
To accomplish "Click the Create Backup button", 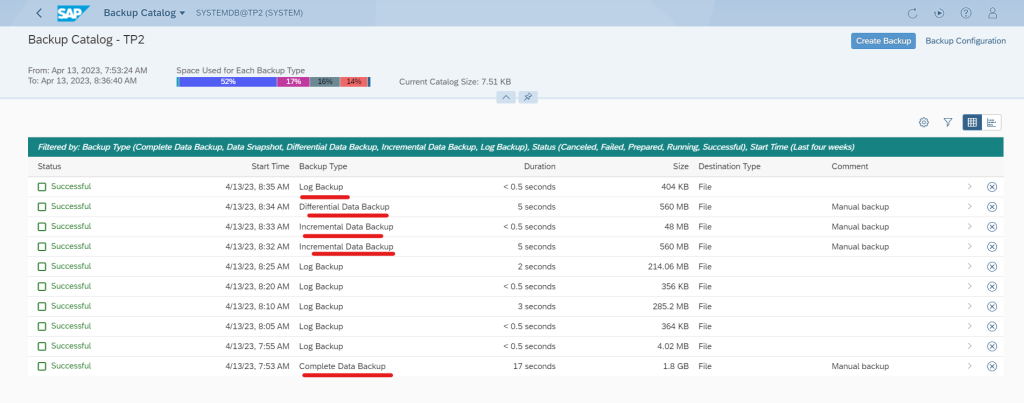I will 883,40.
